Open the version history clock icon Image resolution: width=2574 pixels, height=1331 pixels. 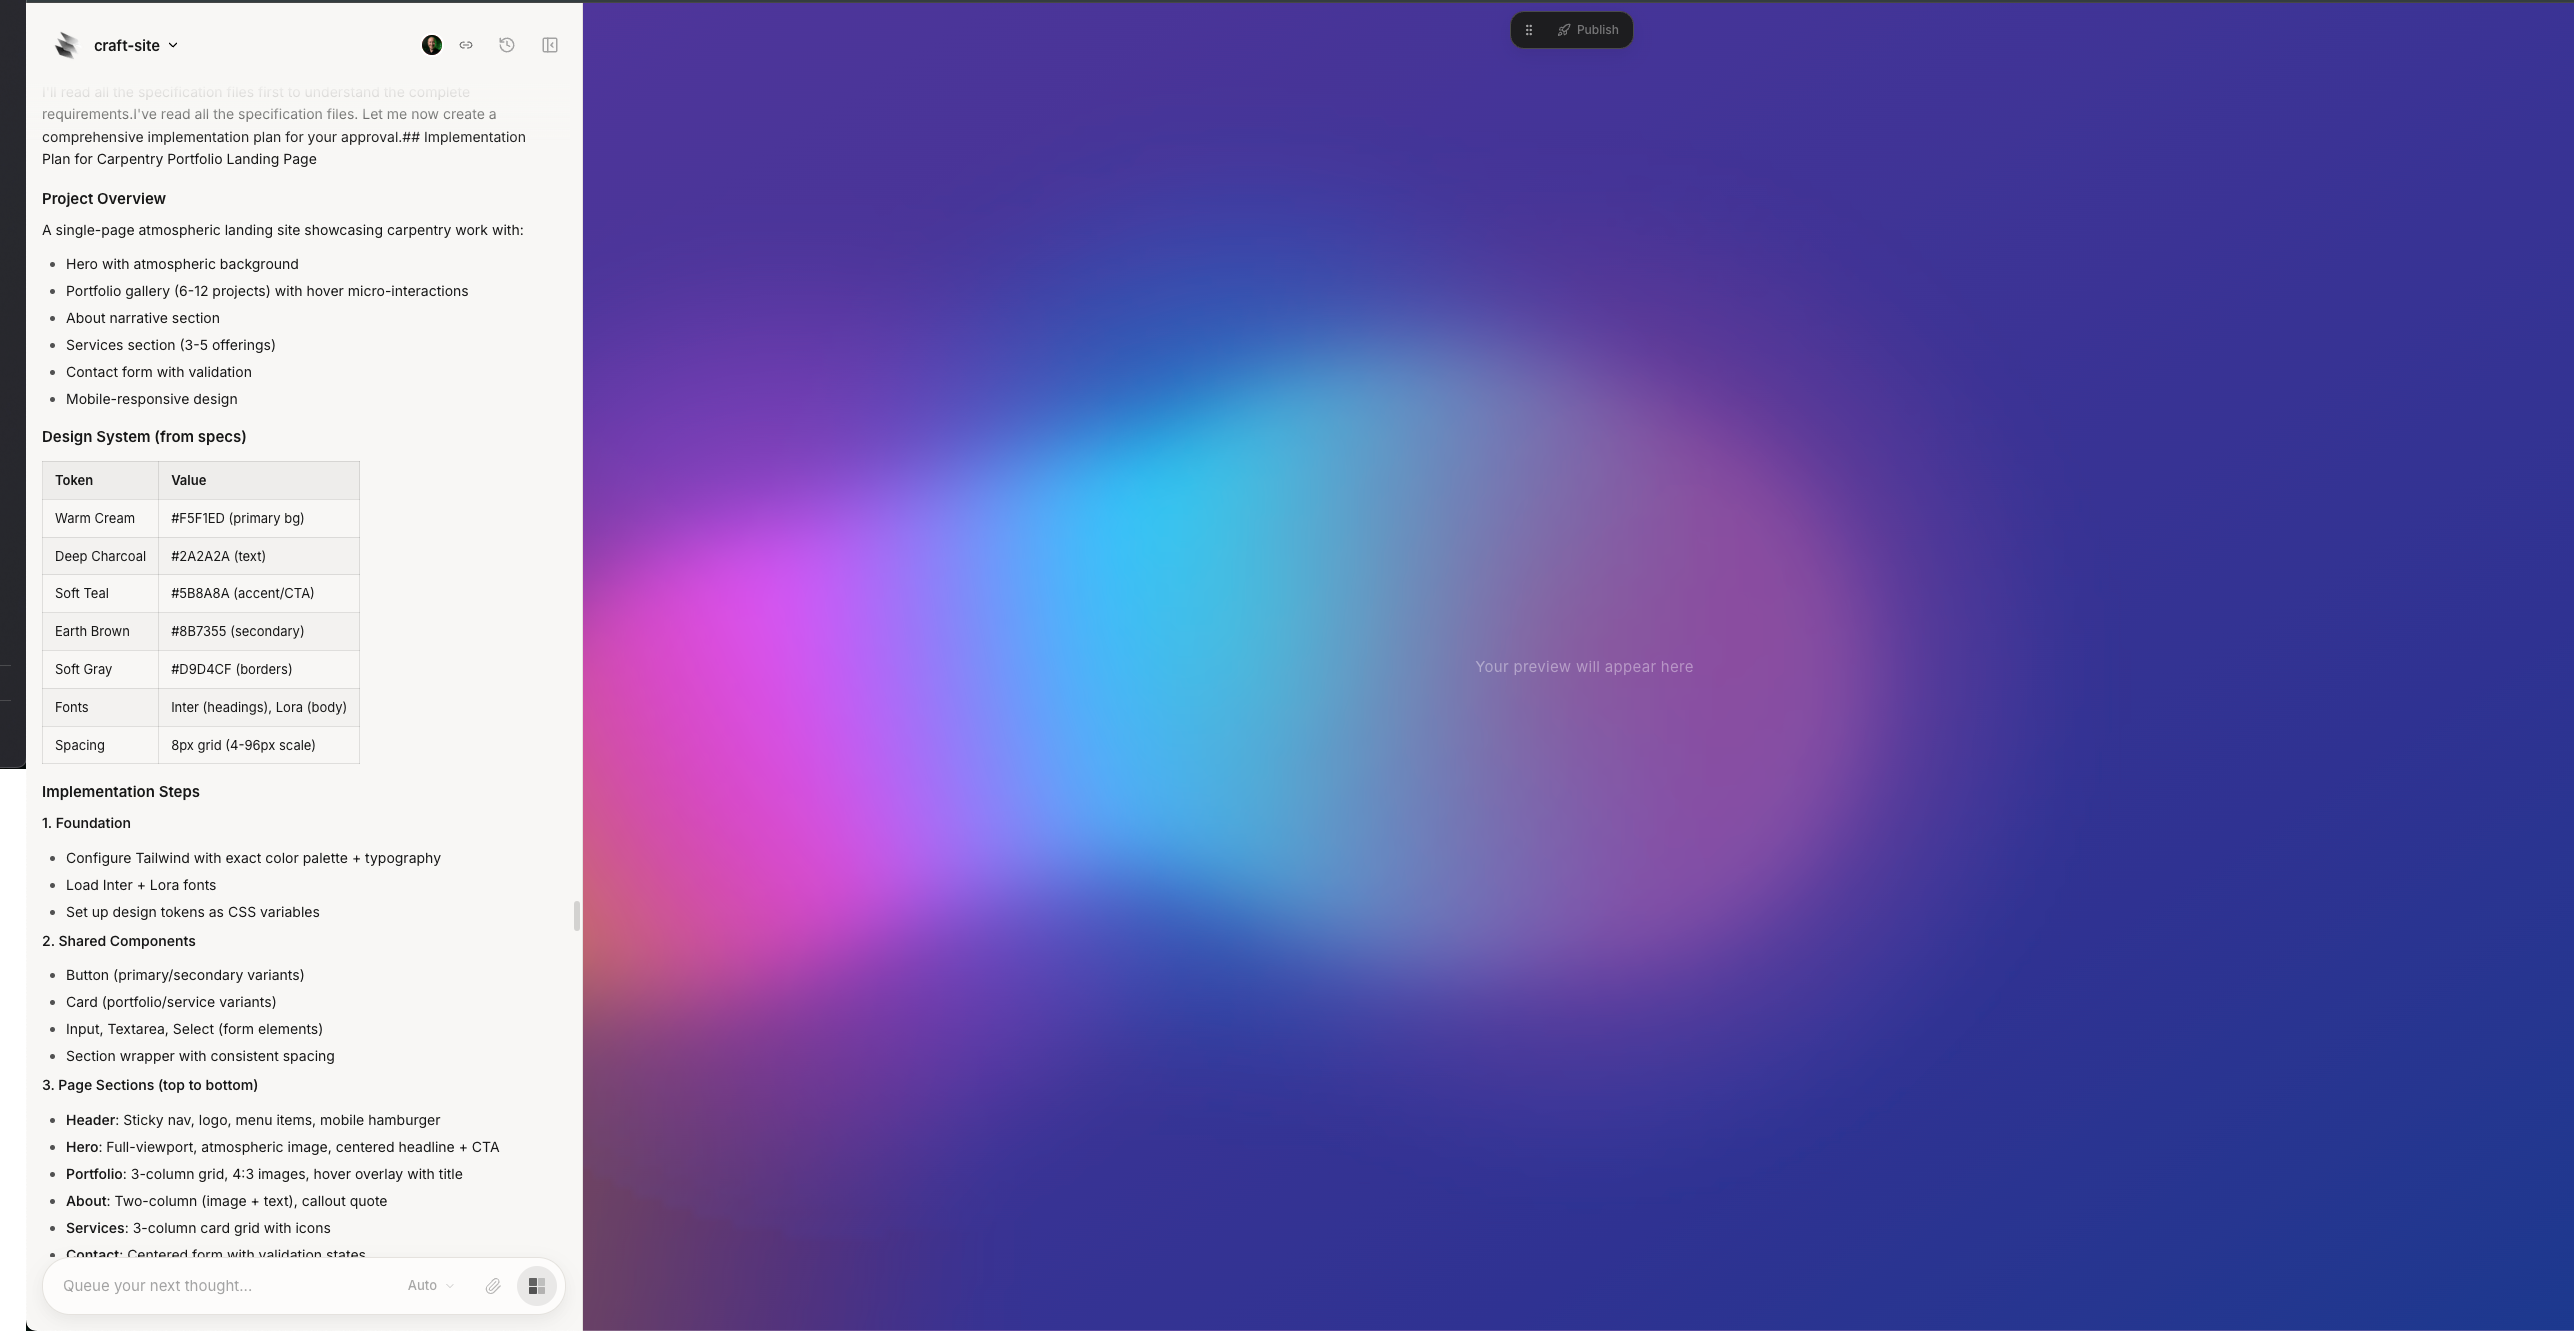tap(506, 45)
